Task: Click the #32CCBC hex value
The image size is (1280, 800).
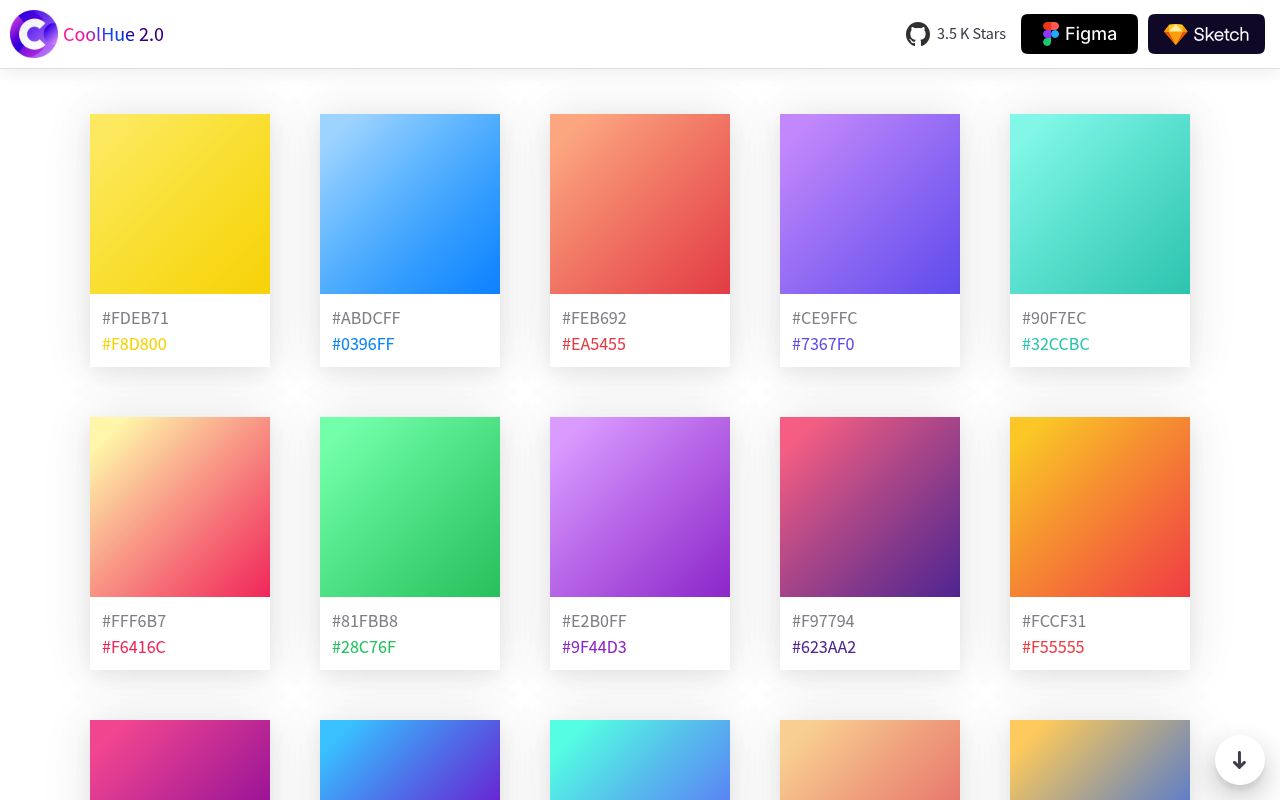Action: (1055, 344)
